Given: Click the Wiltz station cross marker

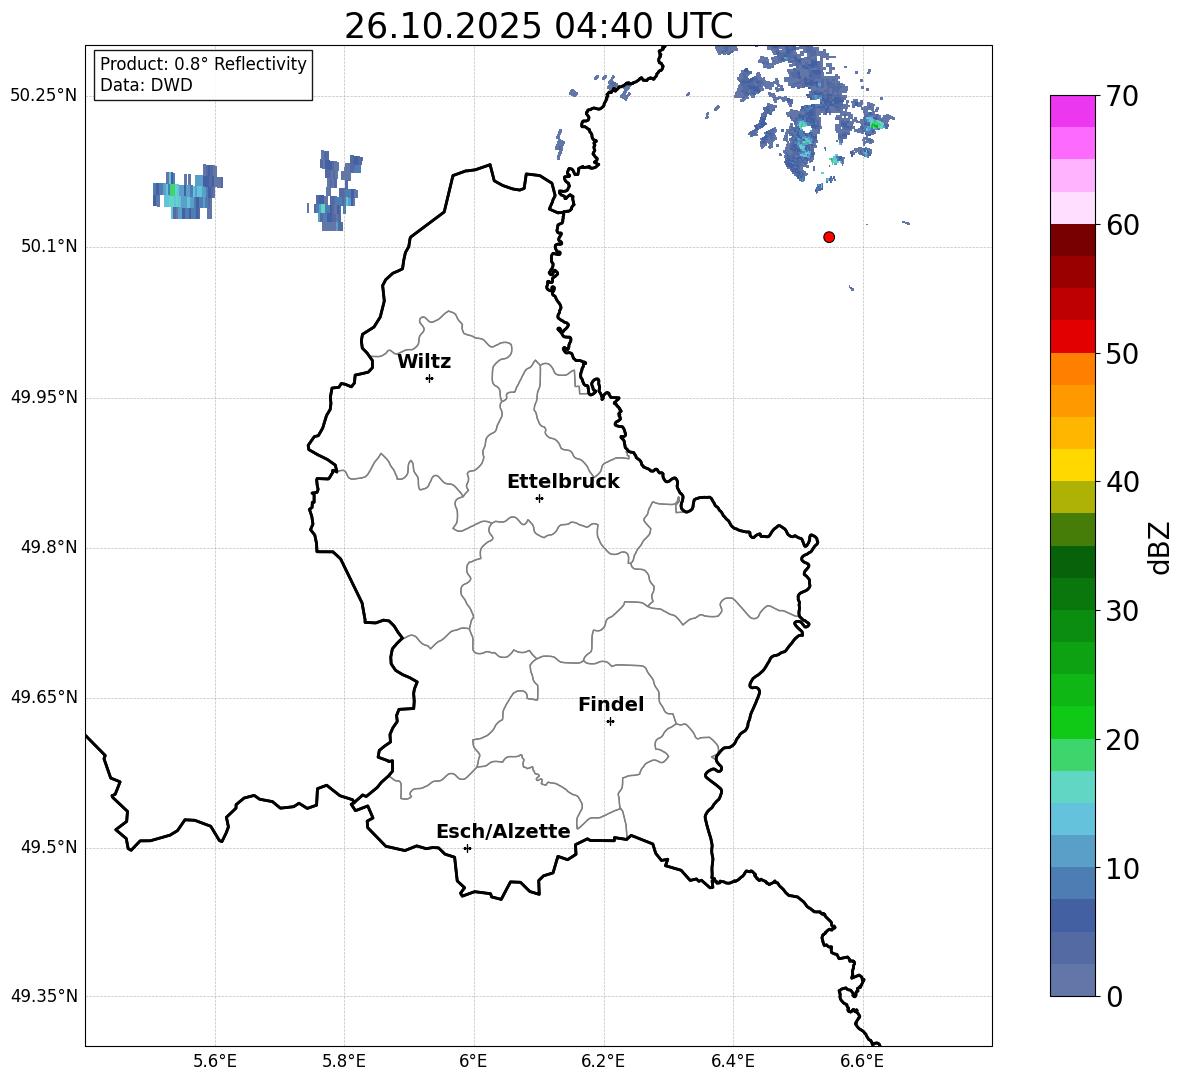Looking at the screenshot, I should [x=430, y=378].
